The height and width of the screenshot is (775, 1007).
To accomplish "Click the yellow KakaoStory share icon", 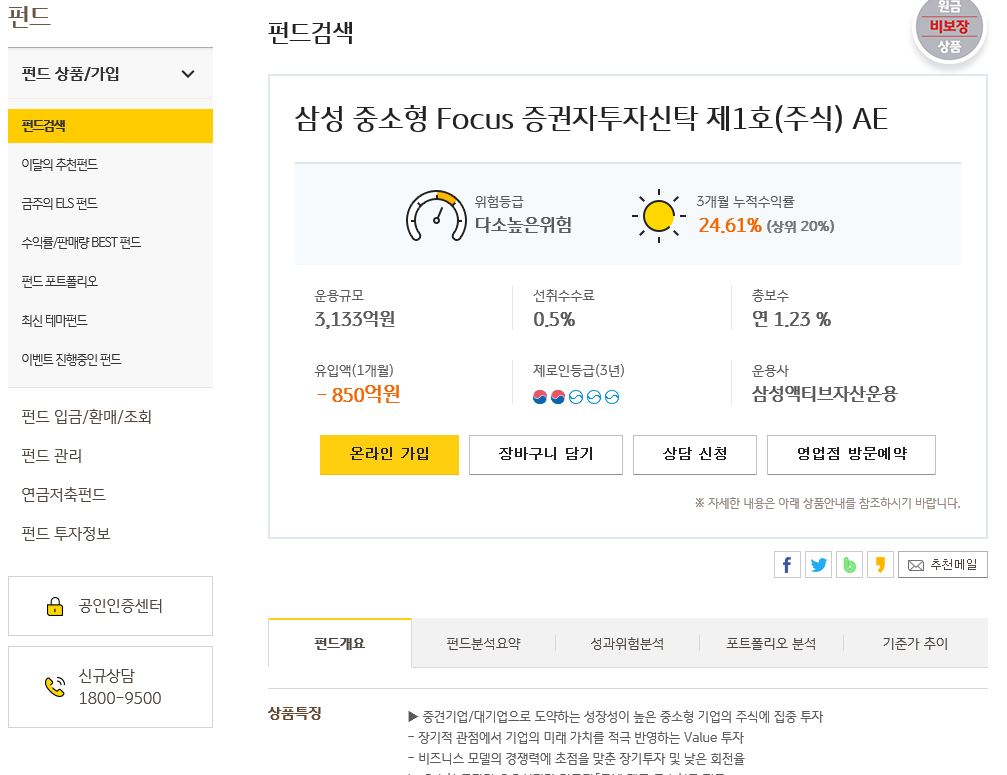I will [x=880, y=565].
